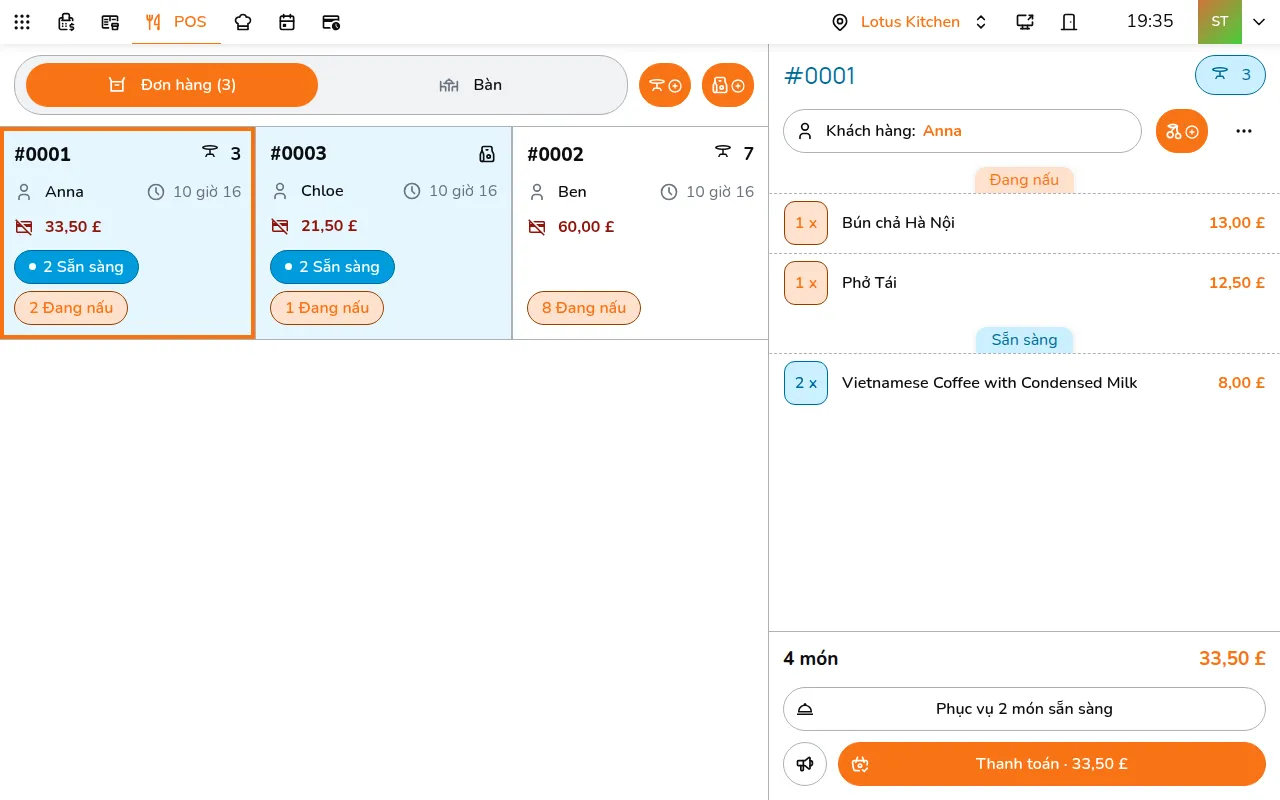Create a new takeaway bag order
Image resolution: width=1280 pixels, height=800 pixels.
pos(728,85)
